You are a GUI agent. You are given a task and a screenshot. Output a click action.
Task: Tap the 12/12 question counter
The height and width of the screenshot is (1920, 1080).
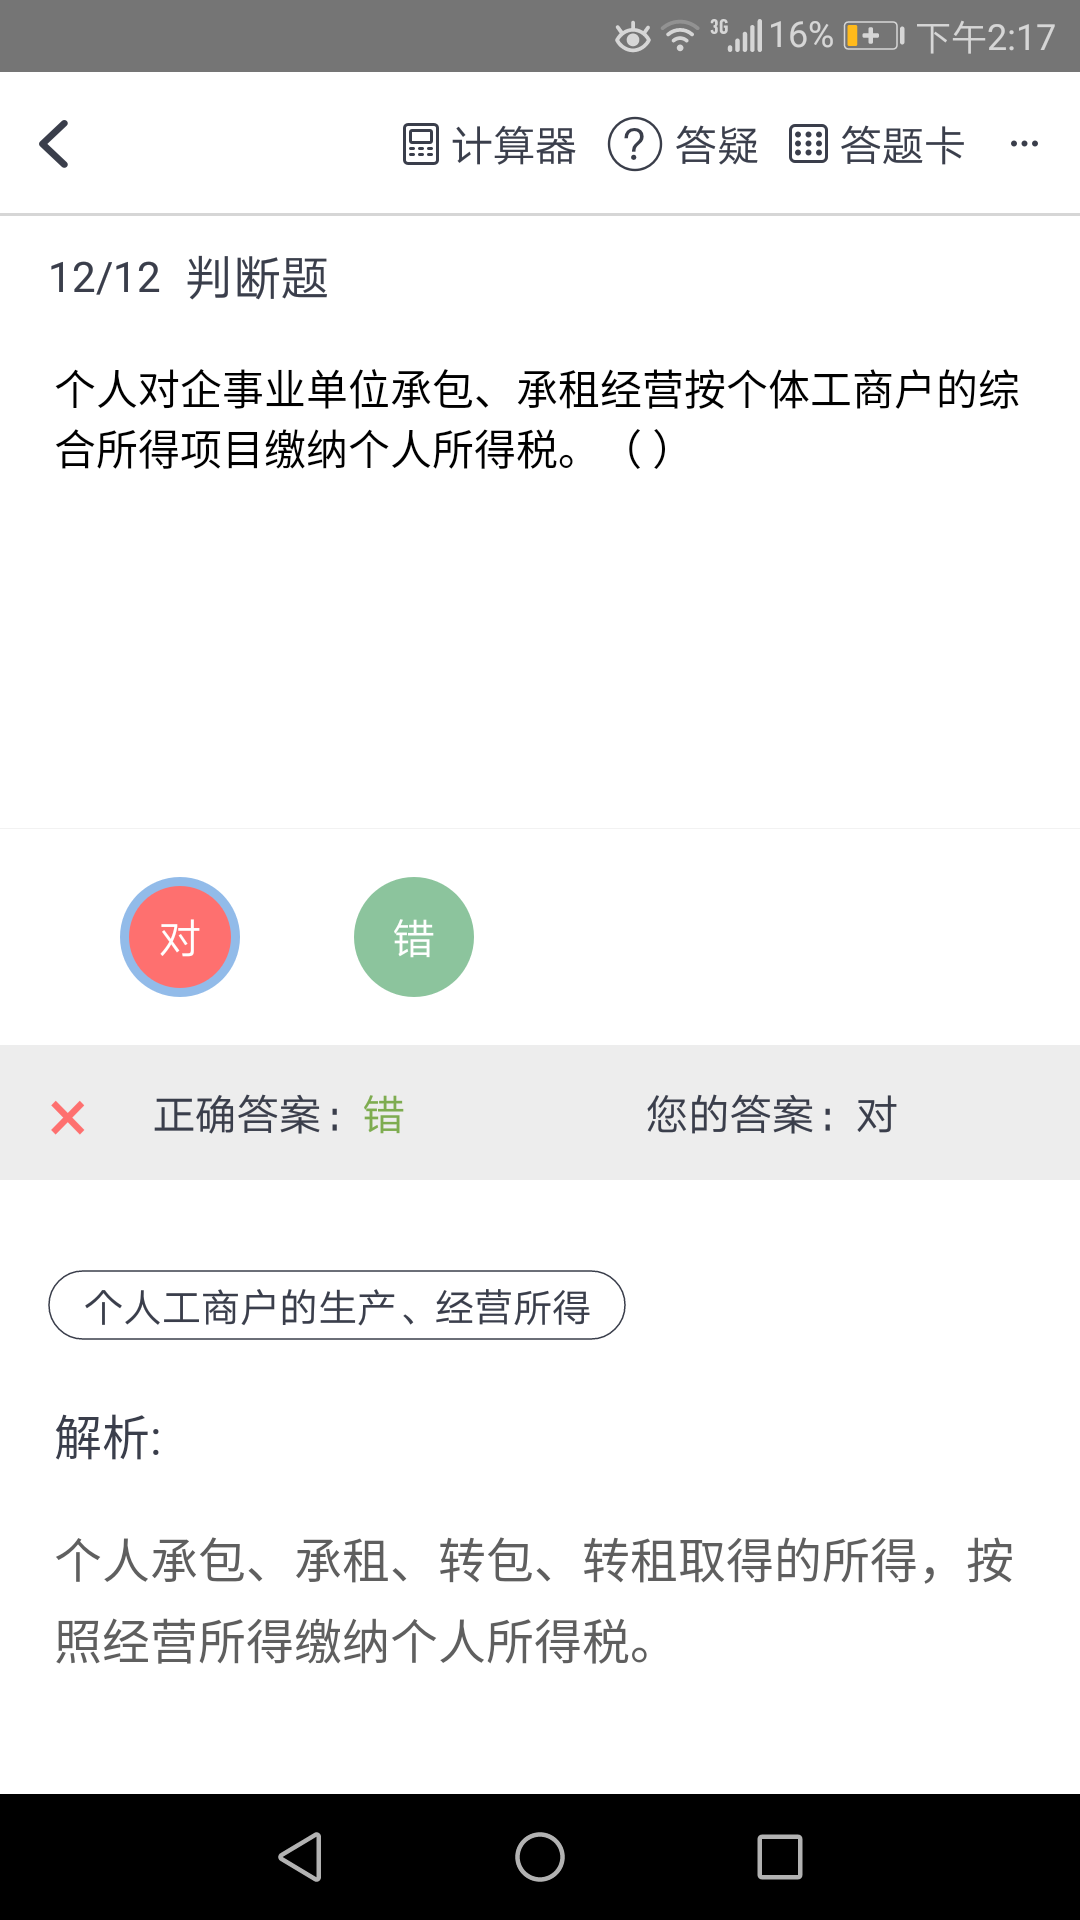click(105, 278)
